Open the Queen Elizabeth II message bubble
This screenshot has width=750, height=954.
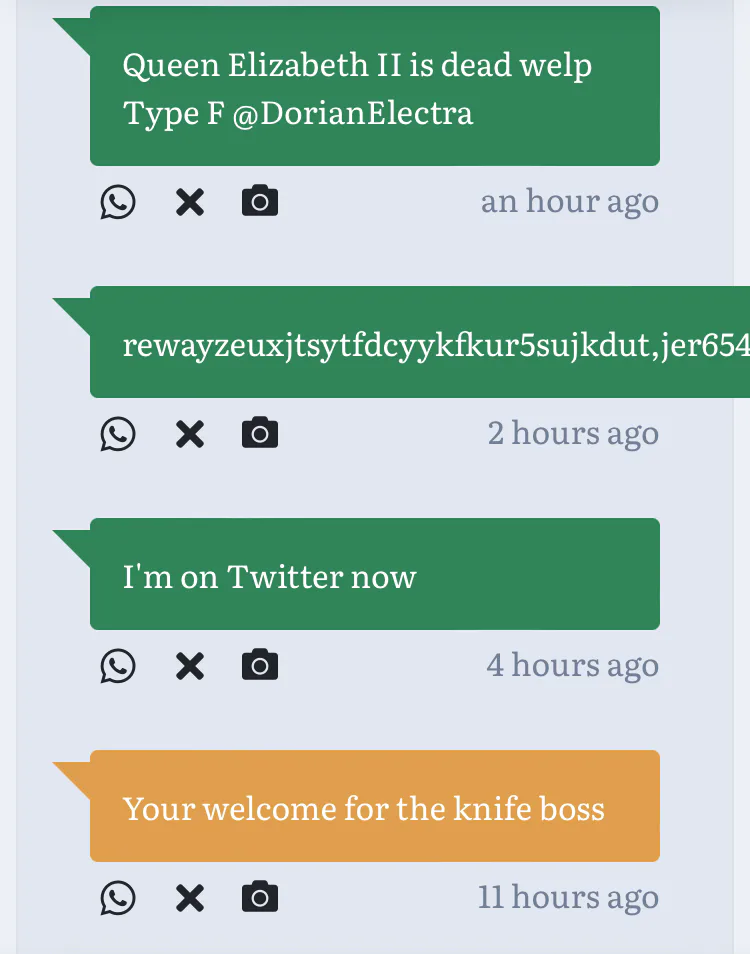coord(374,88)
